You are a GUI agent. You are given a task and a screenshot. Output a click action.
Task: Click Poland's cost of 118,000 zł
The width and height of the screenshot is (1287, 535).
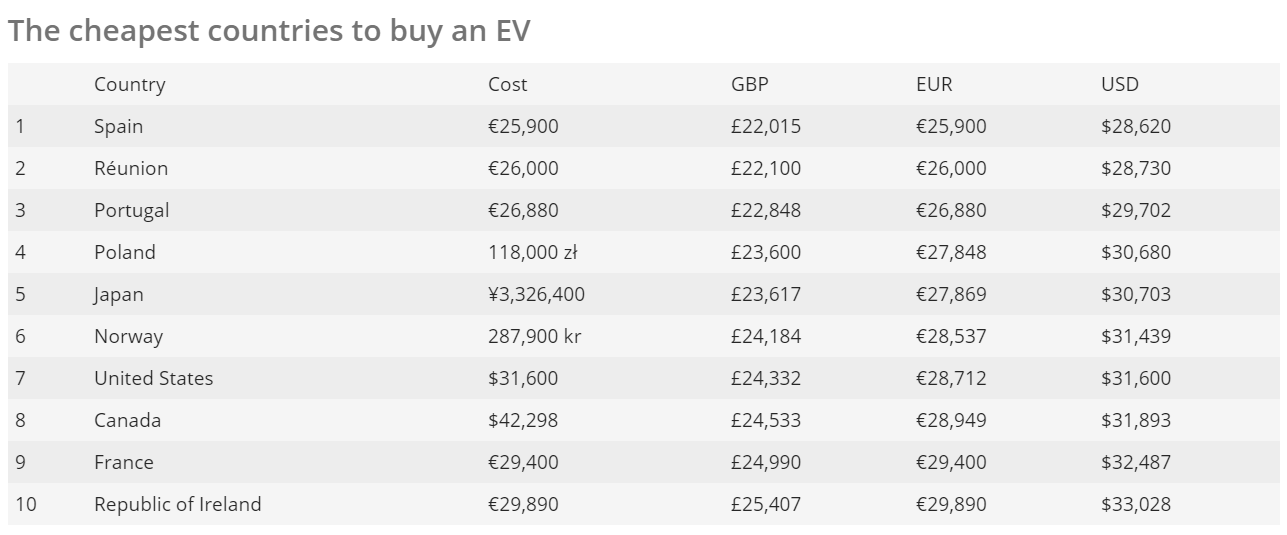pyautogui.click(x=533, y=253)
